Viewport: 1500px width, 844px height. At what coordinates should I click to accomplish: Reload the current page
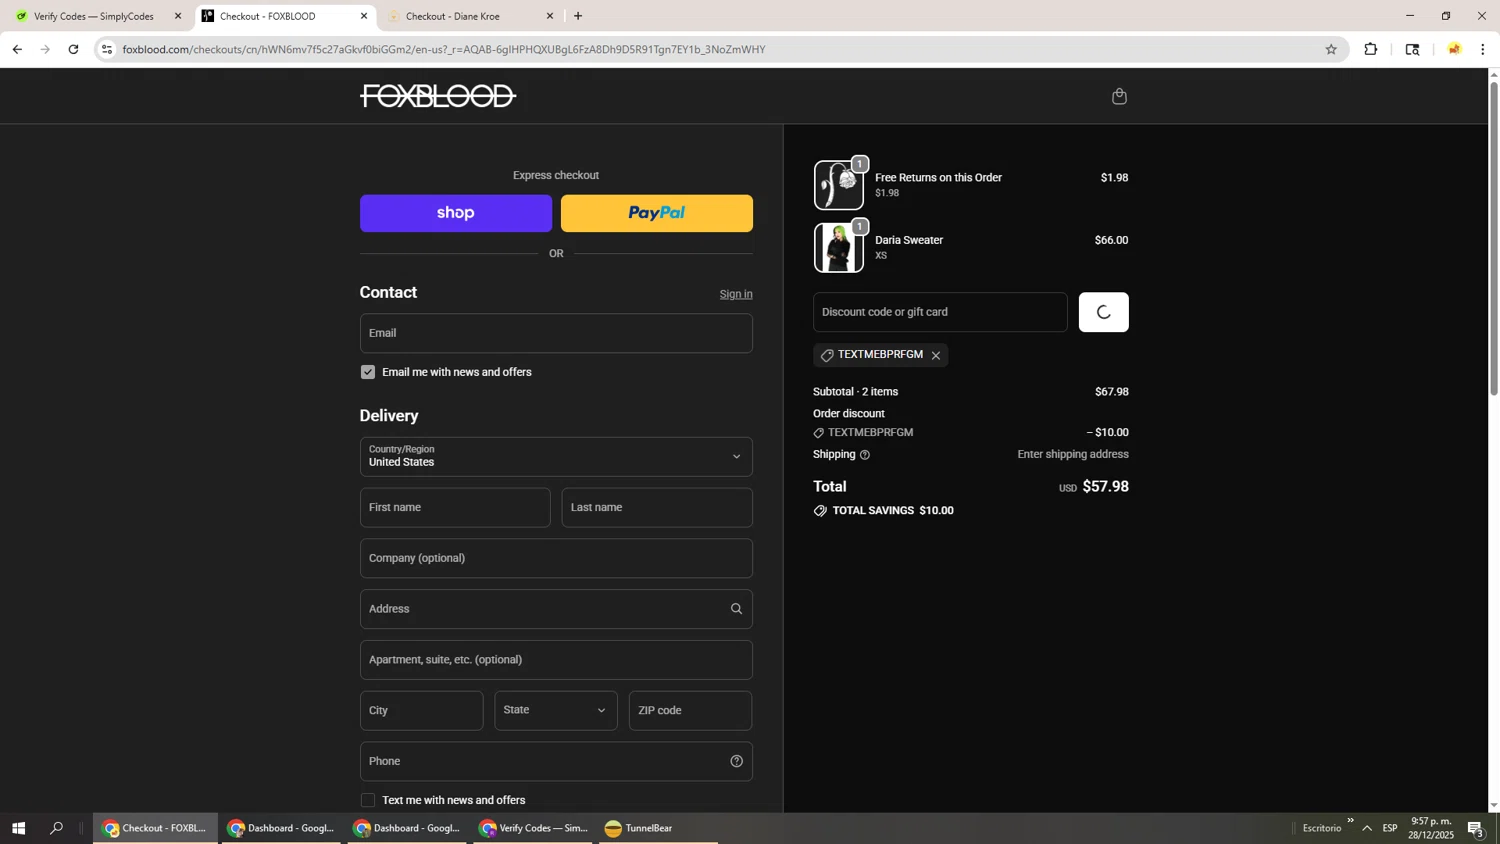click(73, 49)
